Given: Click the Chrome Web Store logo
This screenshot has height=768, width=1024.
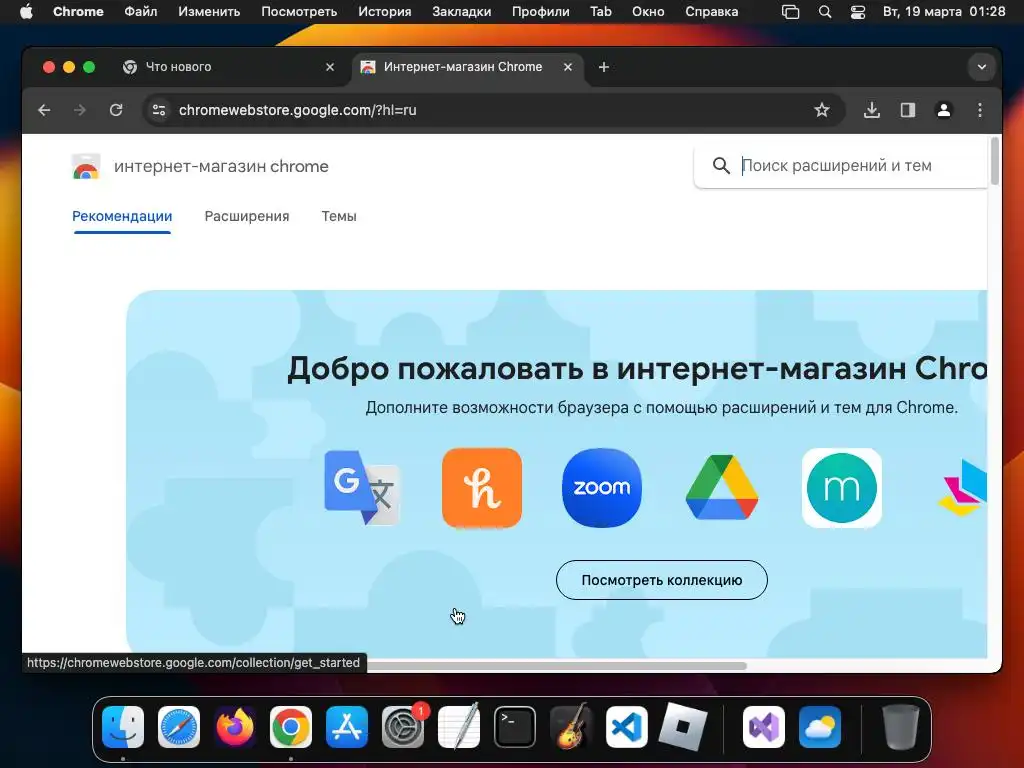Looking at the screenshot, I should point(86,167).
